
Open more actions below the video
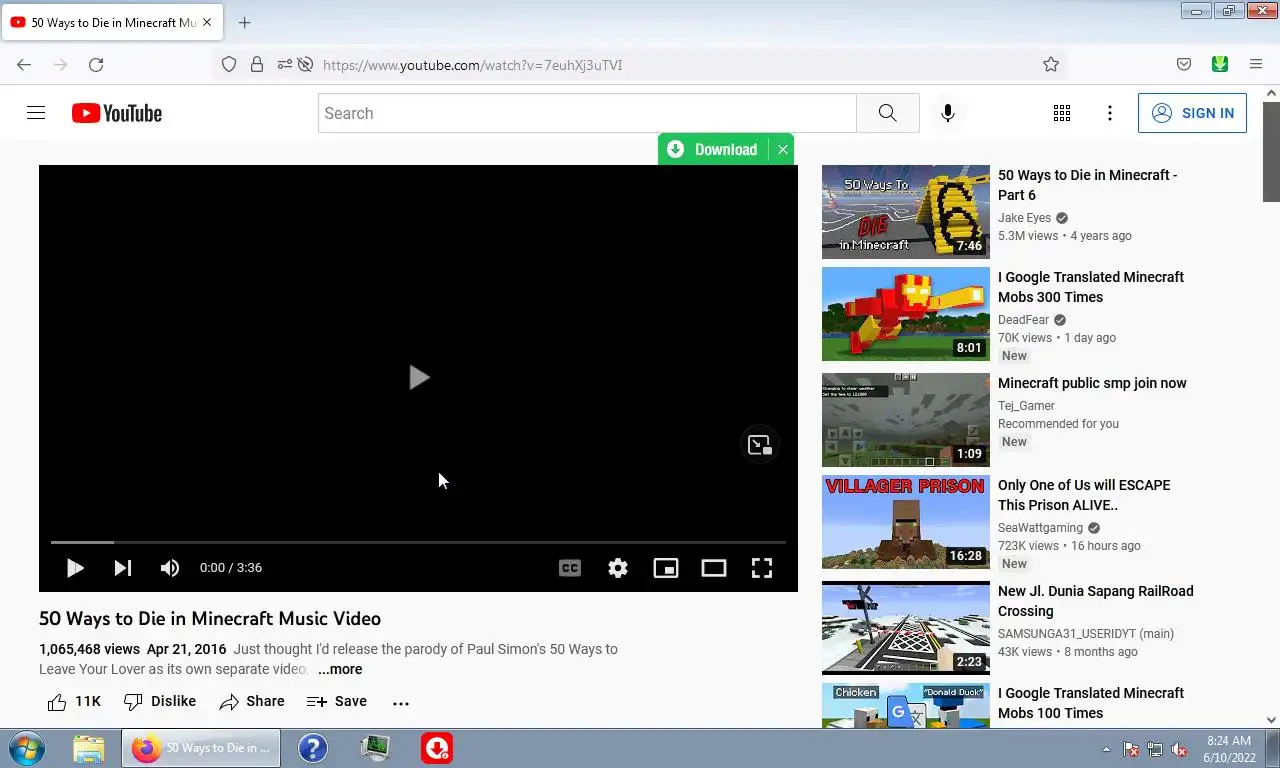click(401, 703)
